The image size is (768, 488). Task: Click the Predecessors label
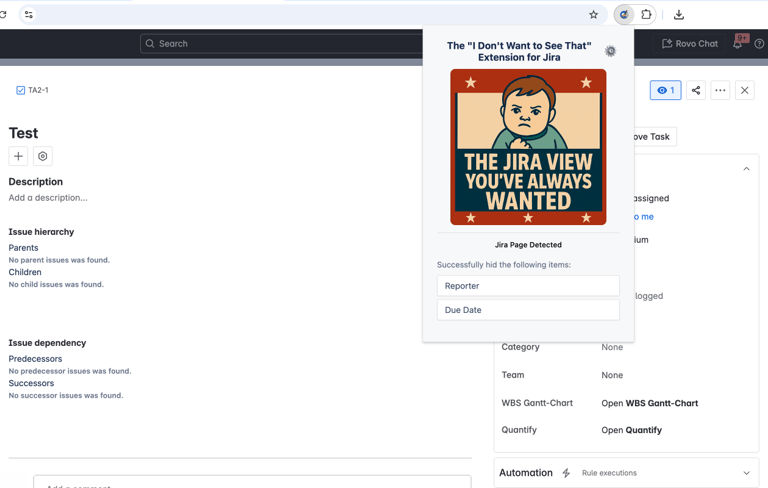click(x=35, y=359)
